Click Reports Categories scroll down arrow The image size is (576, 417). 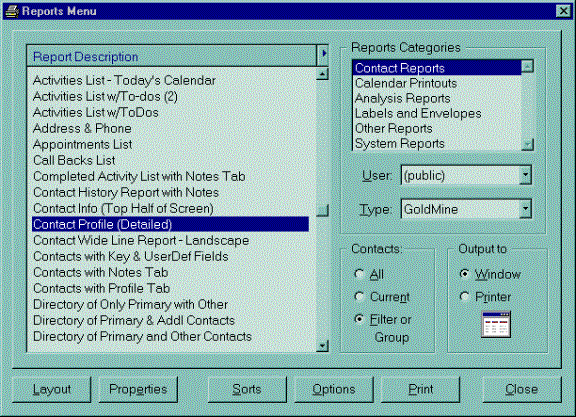click(528, 144)
